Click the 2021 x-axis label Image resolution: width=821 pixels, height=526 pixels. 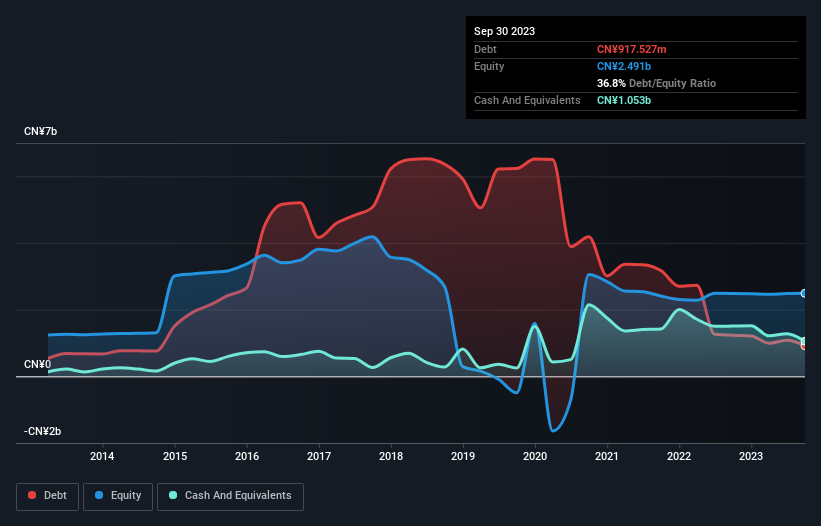click(x=607, y=456)
